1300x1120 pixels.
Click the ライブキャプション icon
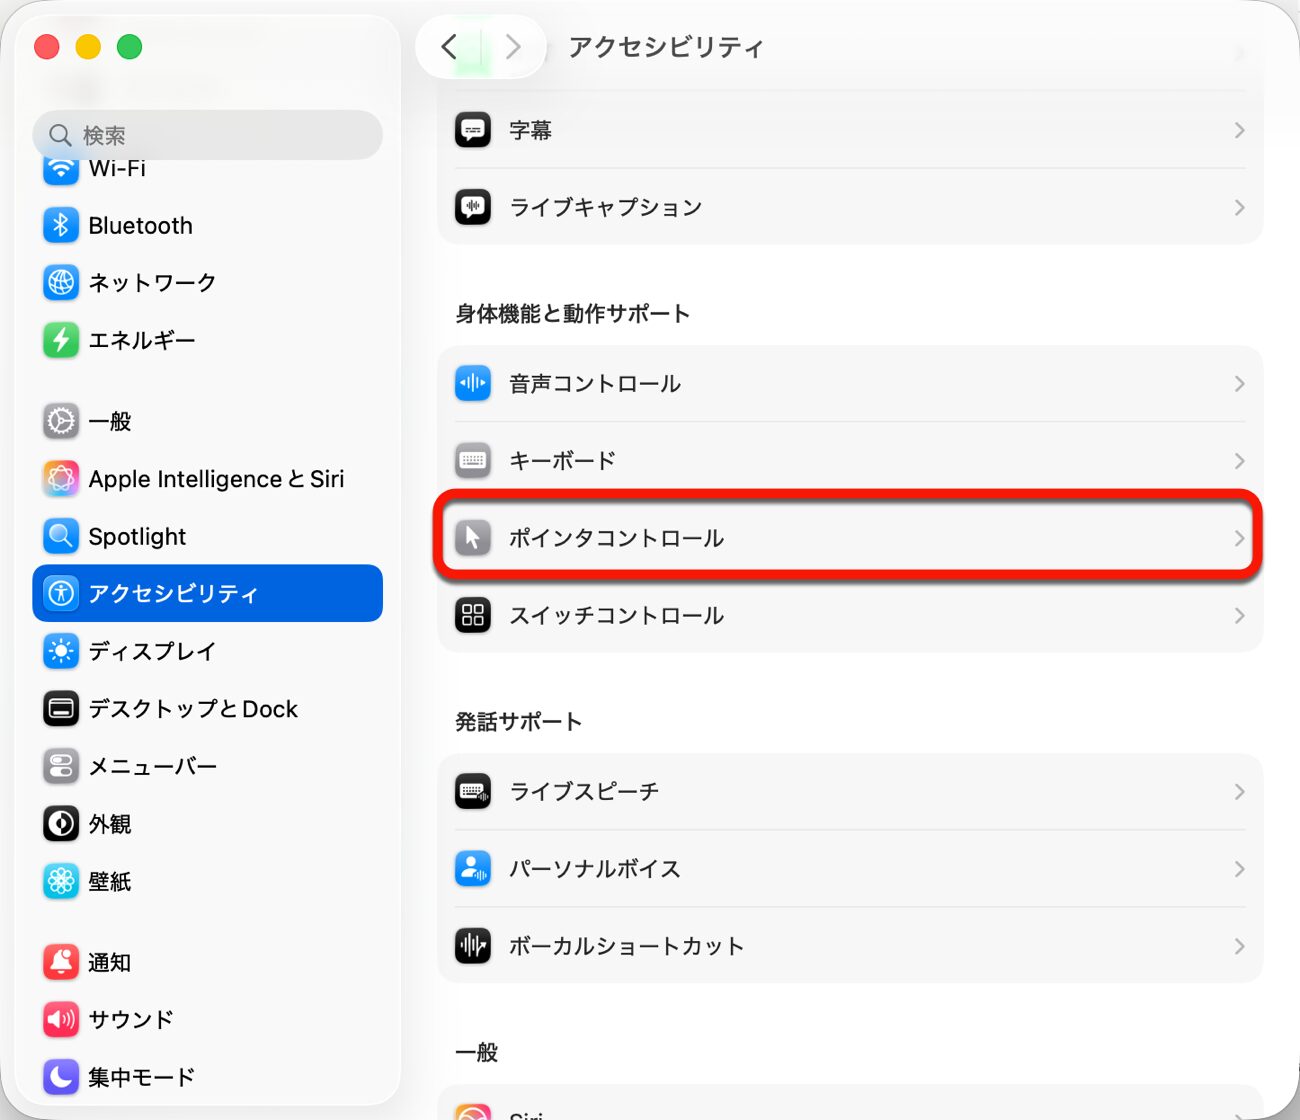pos(473,207)
